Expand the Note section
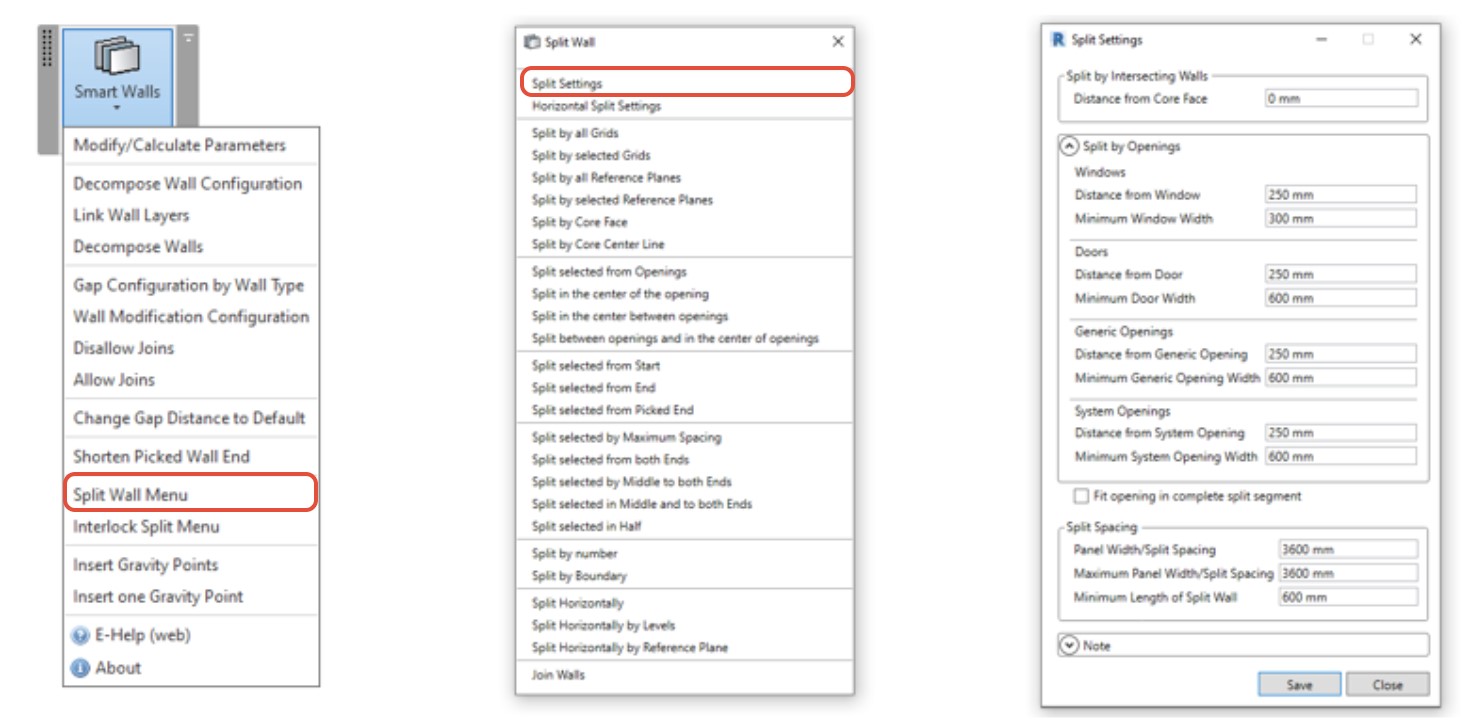This screenshot has width=1470, height=725. pos(1069,646)
